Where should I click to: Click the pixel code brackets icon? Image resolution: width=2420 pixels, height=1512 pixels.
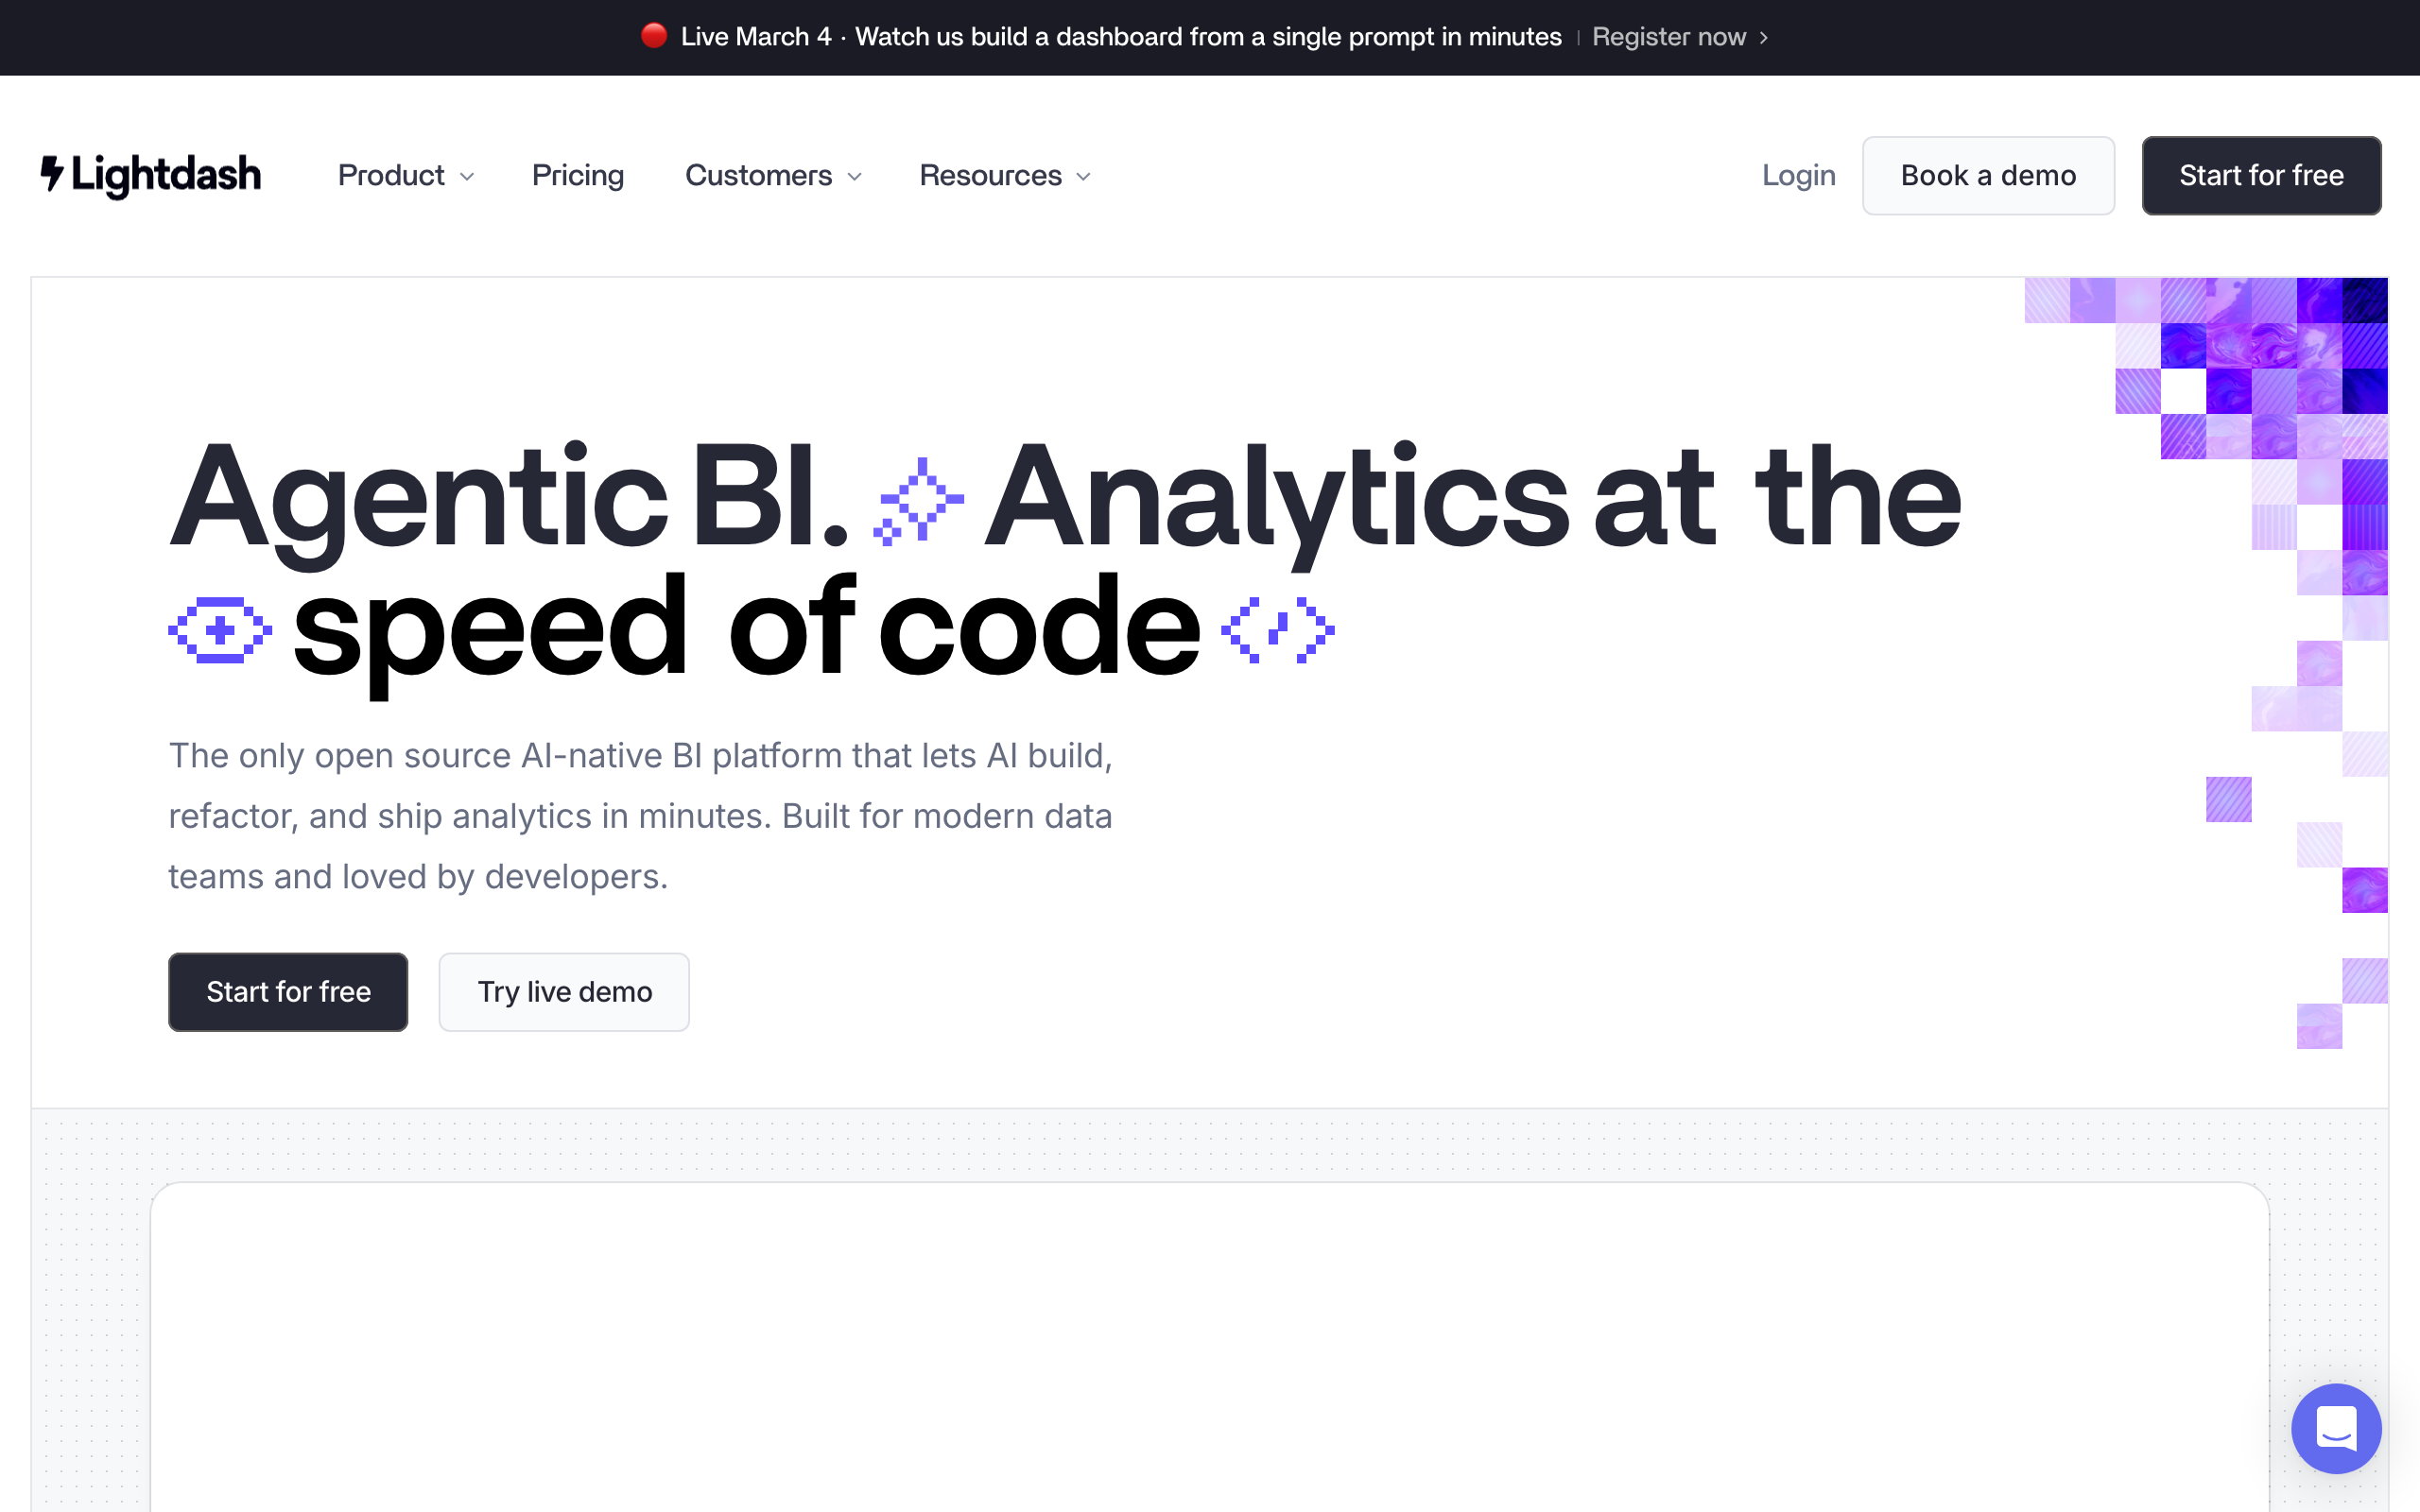1278,630
